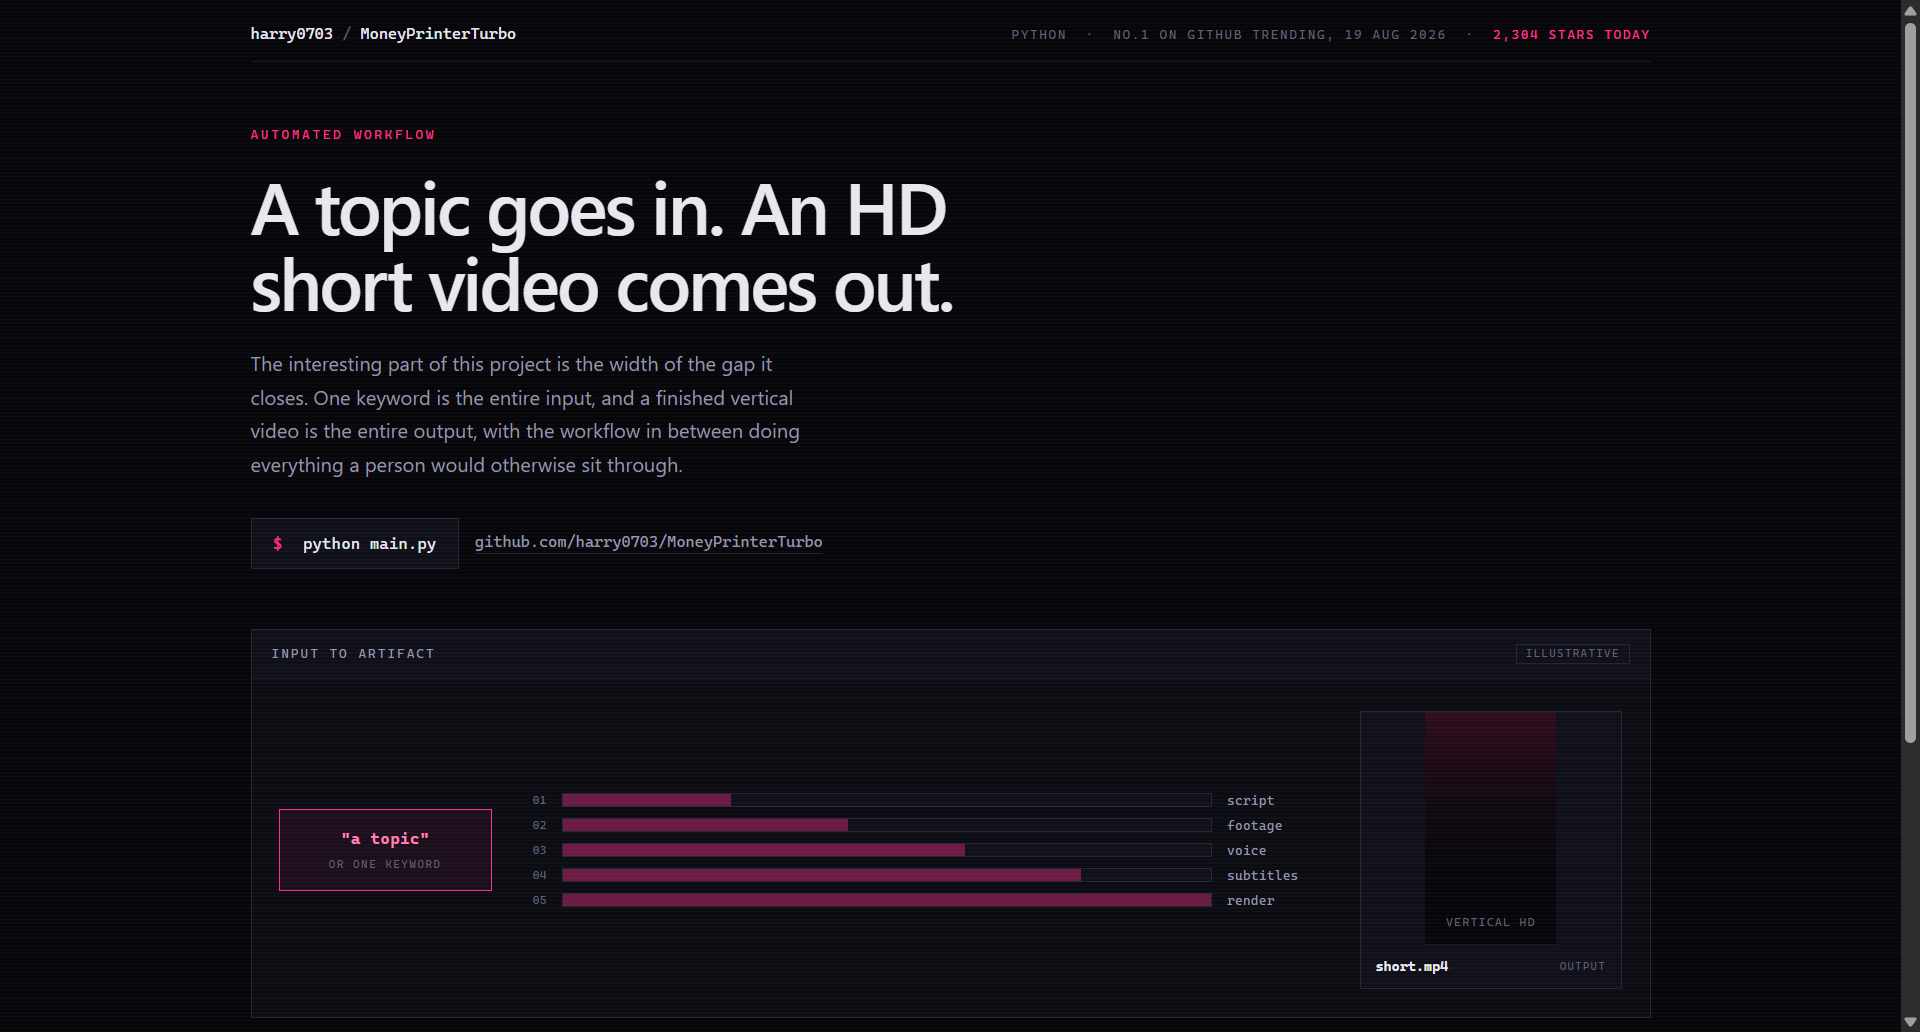Click the intro paragraph about the project

(525, 415)
